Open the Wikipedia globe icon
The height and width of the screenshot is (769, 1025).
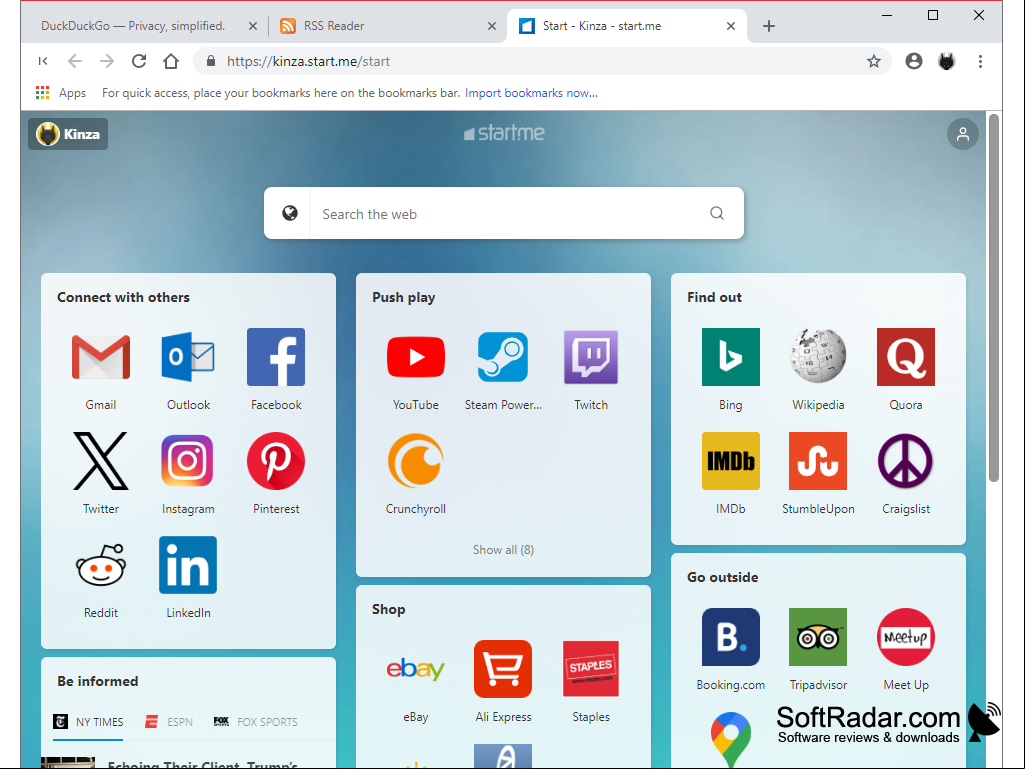click(x=818, y=357)
